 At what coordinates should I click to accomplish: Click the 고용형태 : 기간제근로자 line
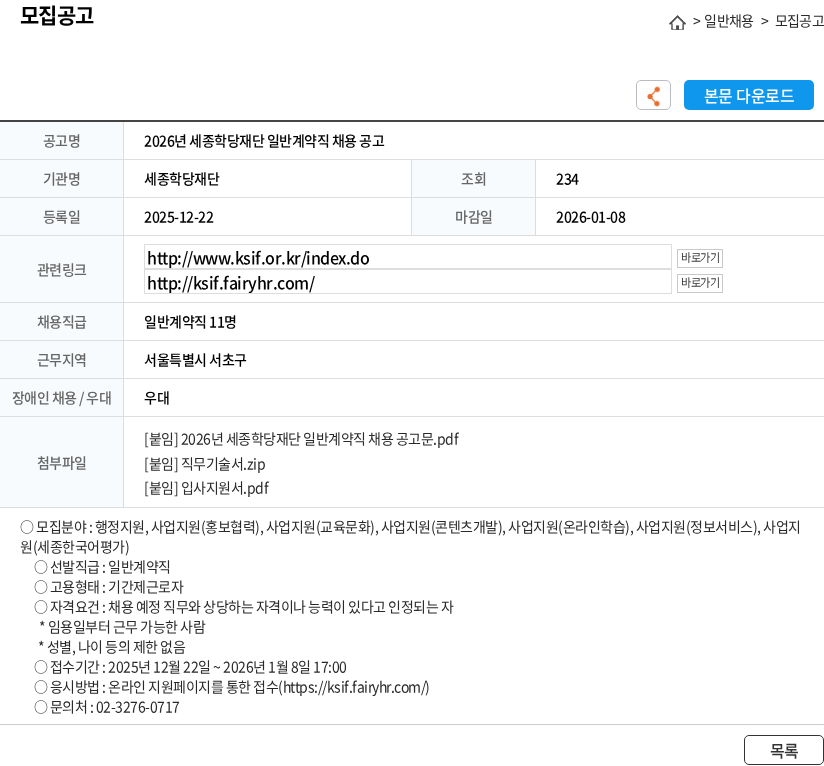coord(109,587)
